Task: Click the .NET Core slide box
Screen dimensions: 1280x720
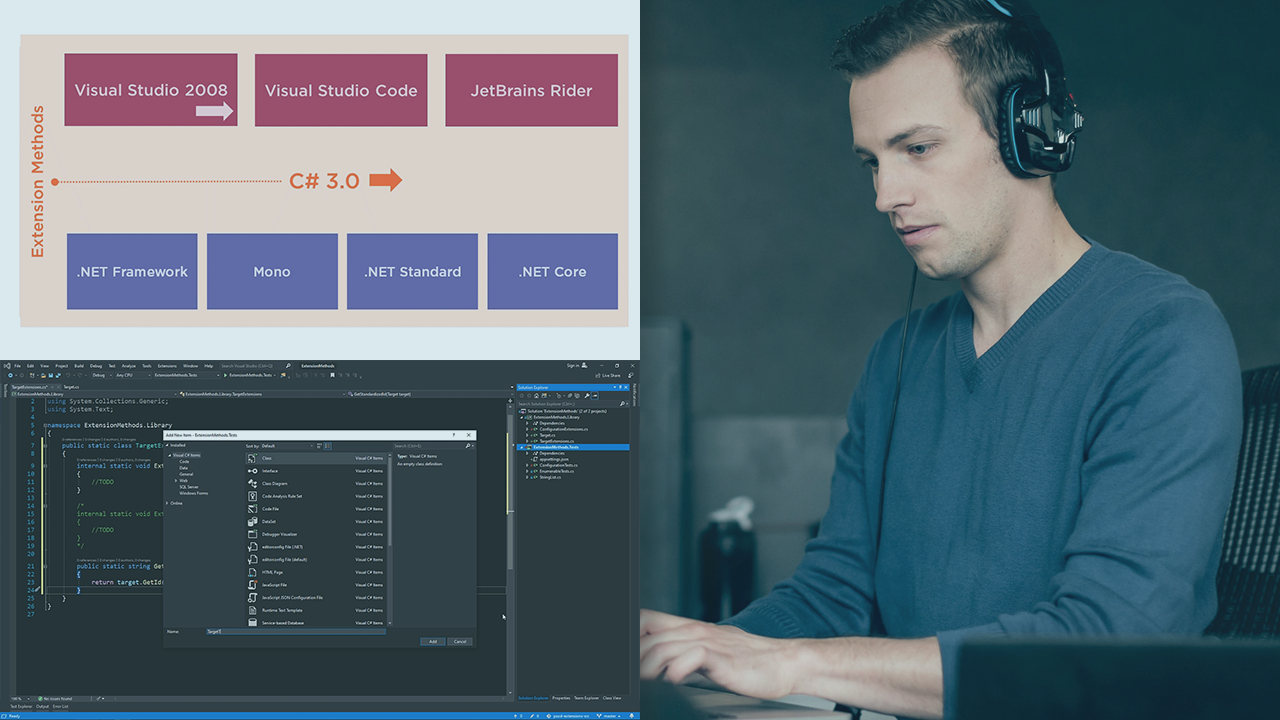Action: click(x=553, y=271)
